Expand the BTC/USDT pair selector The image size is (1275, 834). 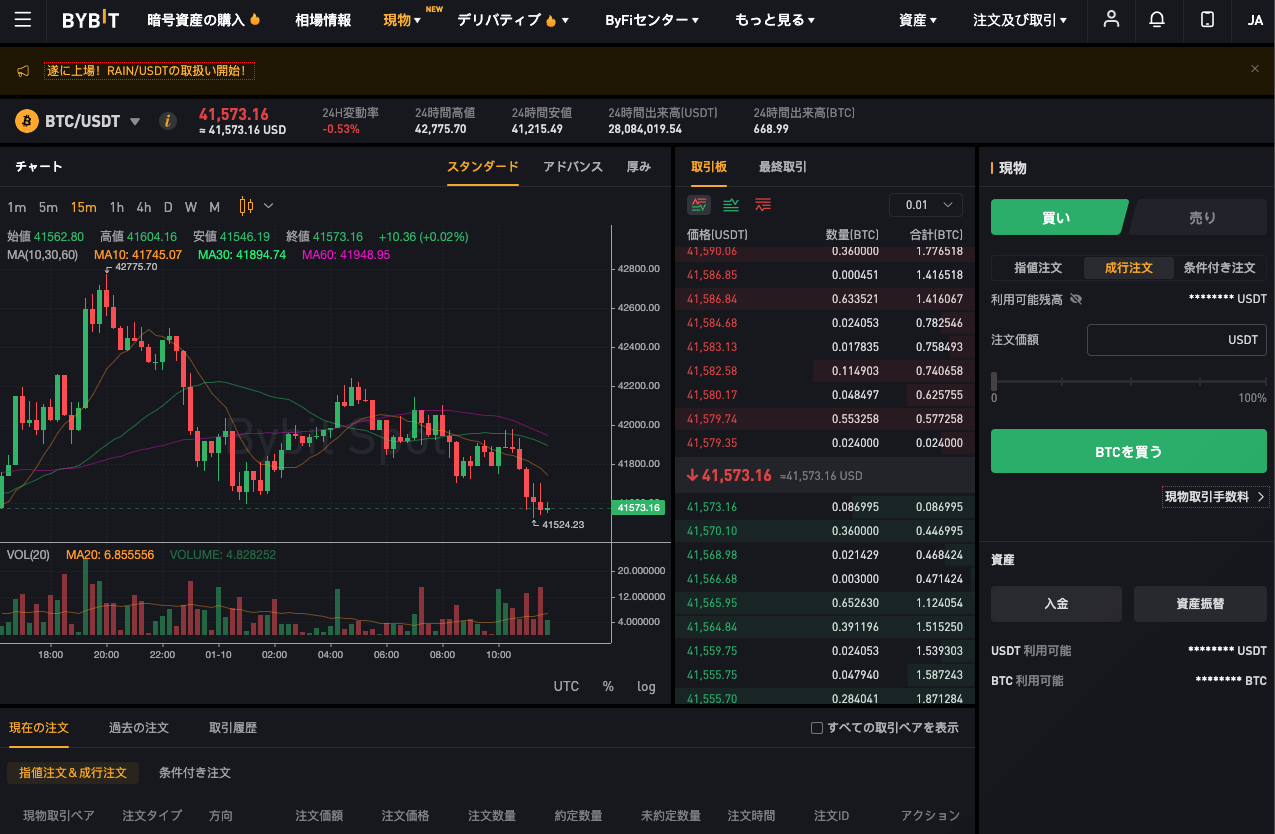coord(135,121)
